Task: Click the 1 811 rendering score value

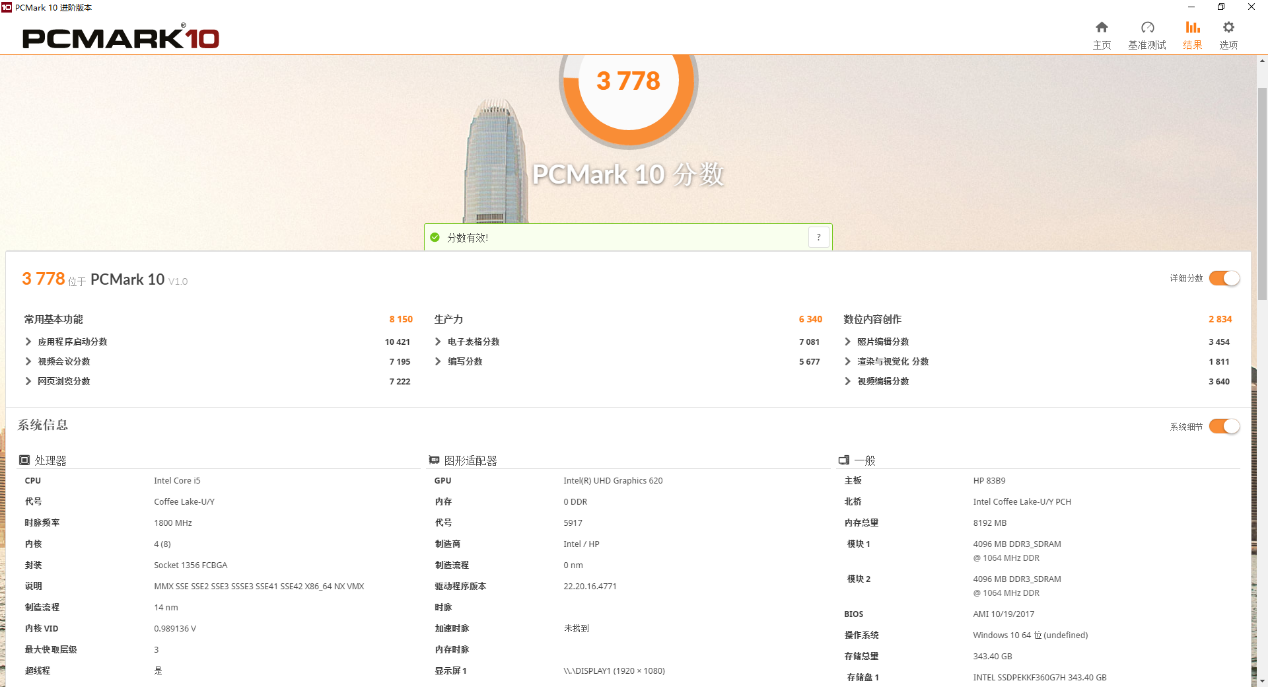Action: [x=1219, y=362]
